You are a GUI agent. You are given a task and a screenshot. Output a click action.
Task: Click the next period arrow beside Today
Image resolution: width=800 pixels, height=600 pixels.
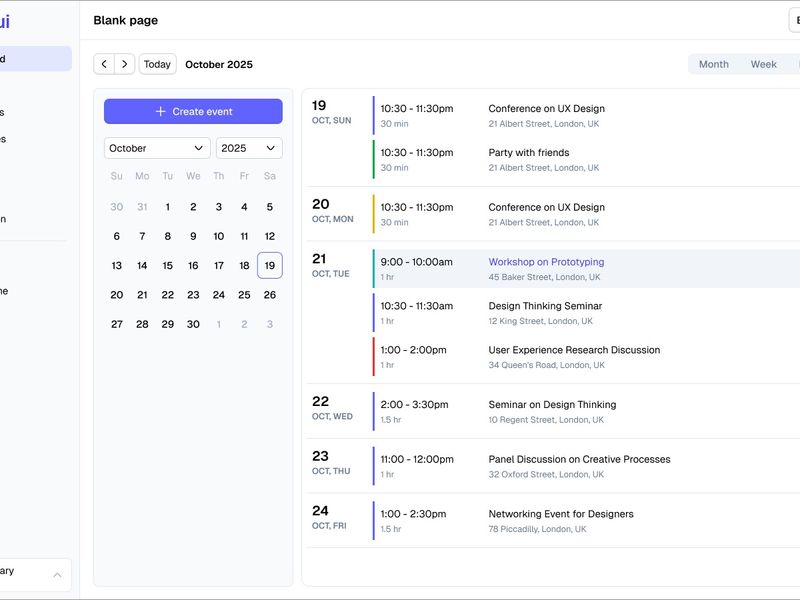point(124,63)
